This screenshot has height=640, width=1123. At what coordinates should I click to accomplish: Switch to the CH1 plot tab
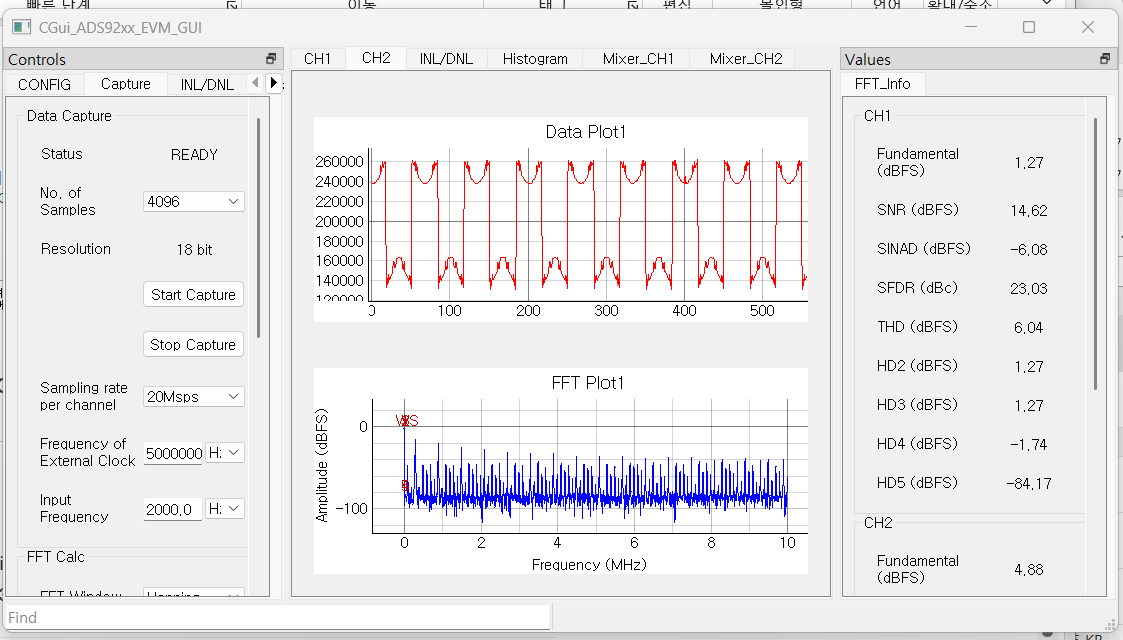pos(317,59)
